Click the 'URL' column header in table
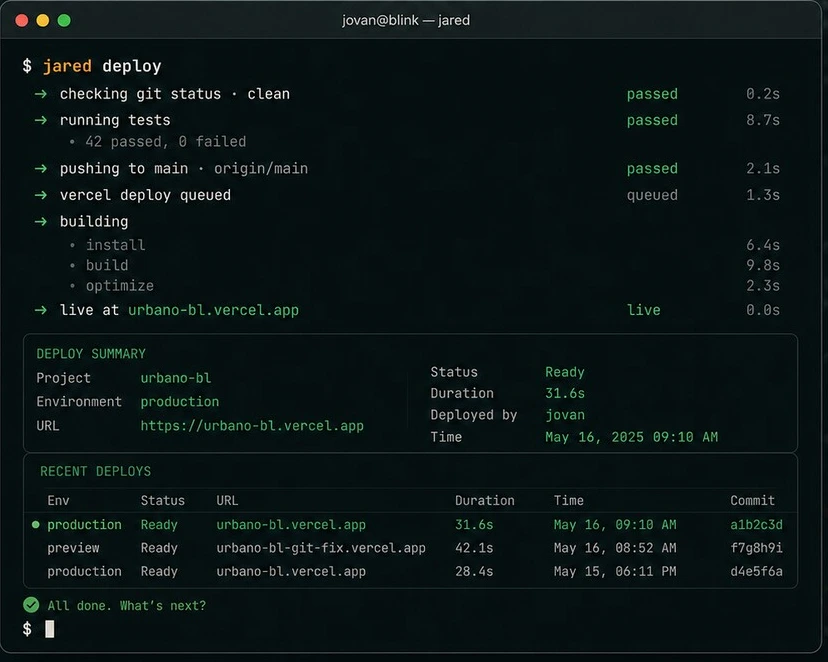828x662 pixels. click(x=227, y=500)
